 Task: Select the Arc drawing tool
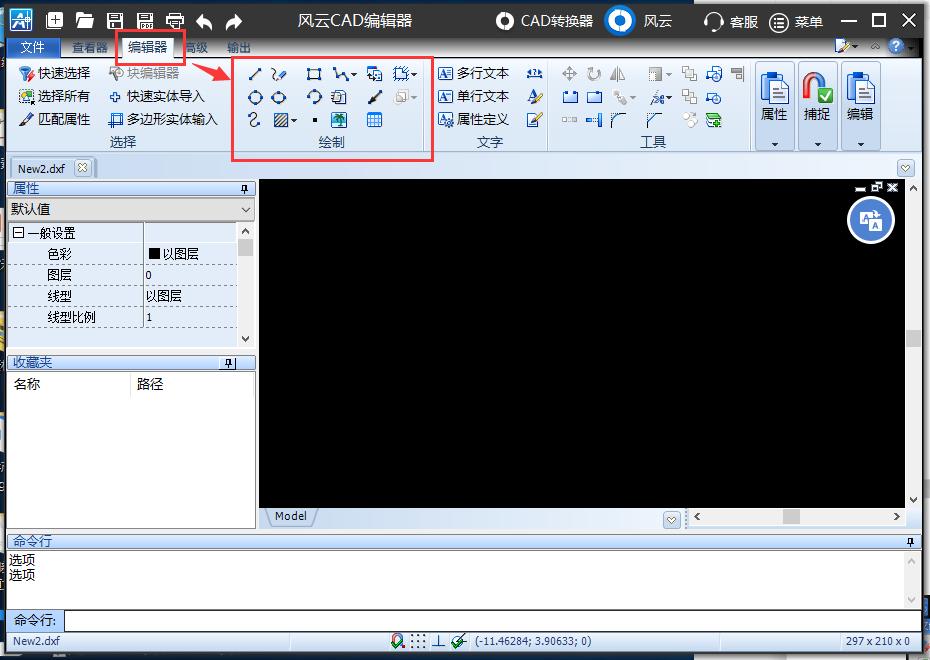[x=314, y=97]
